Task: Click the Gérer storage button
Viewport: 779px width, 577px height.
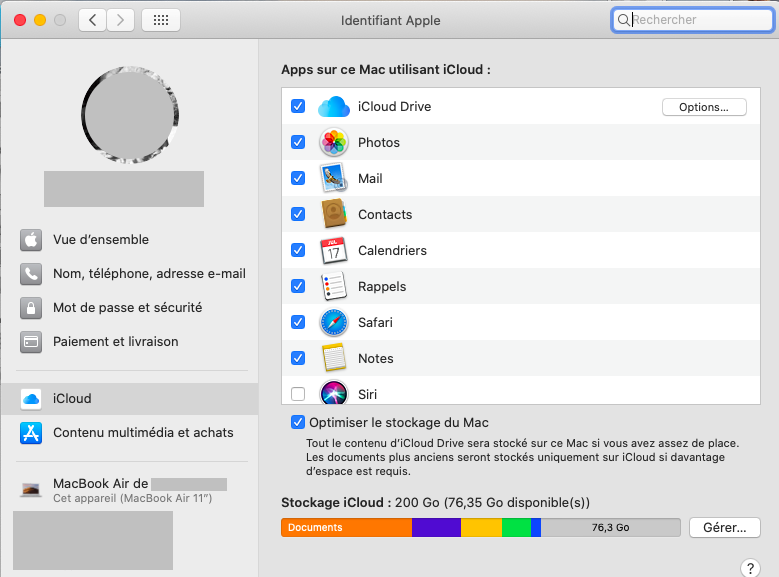Action: point(724,527)
